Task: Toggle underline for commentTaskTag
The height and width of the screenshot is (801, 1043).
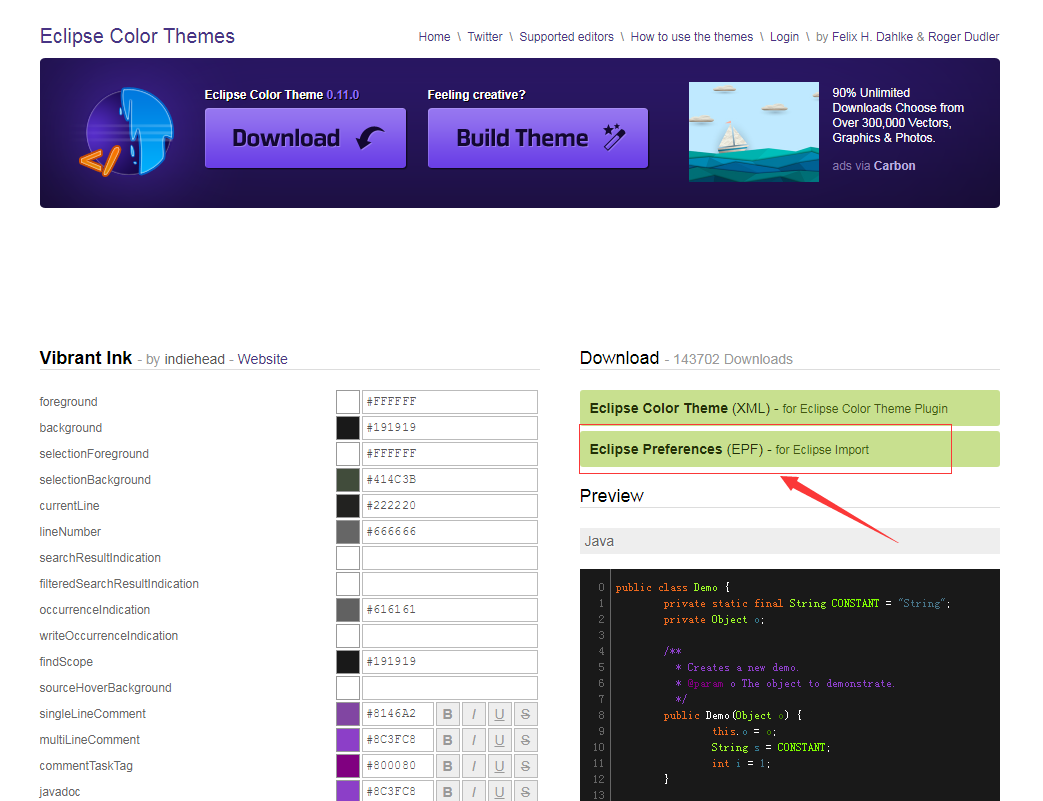Action: (500, 766)
